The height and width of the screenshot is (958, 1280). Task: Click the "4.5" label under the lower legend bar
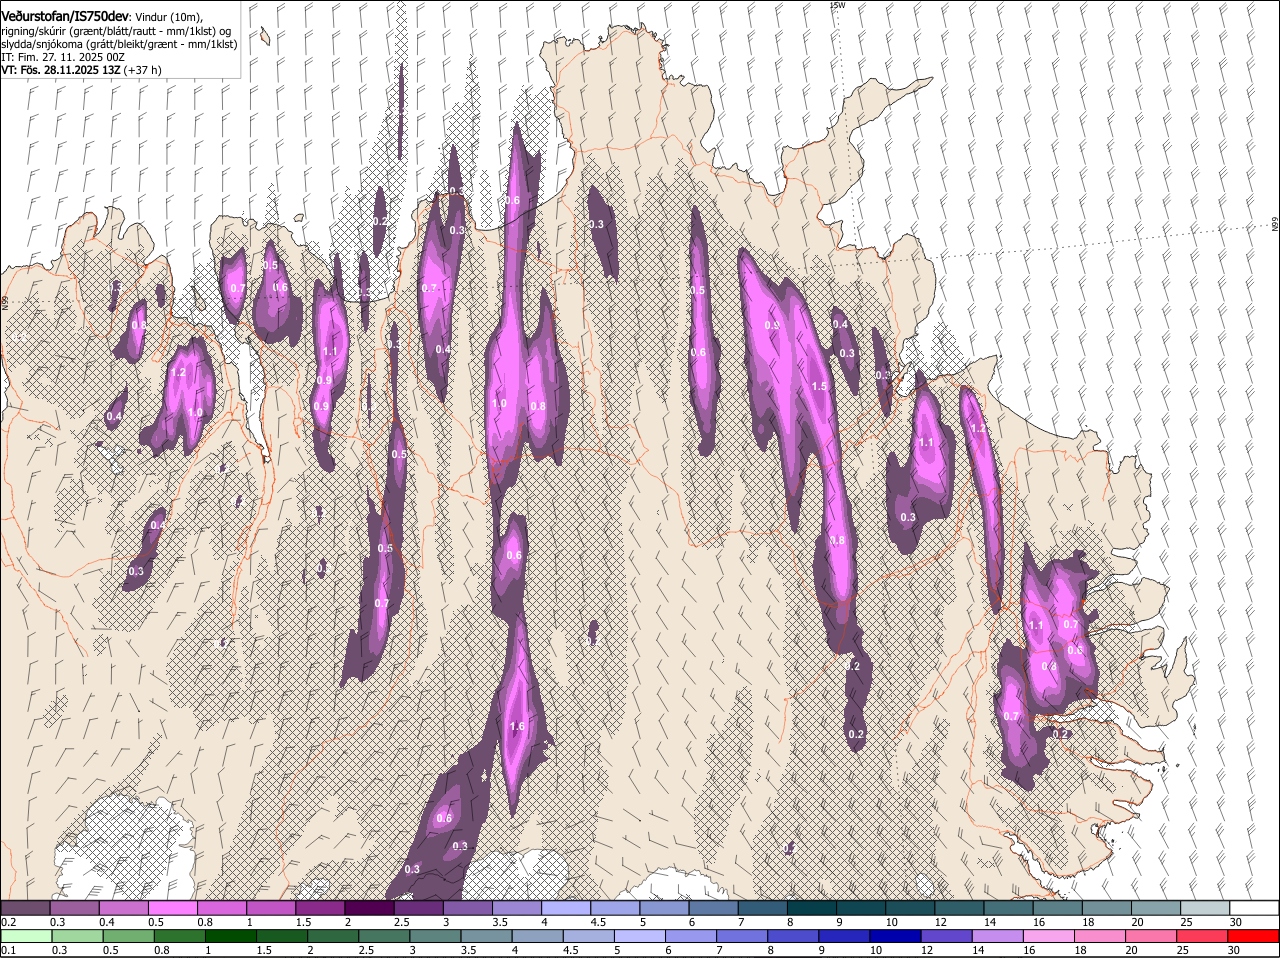point(570,950)
